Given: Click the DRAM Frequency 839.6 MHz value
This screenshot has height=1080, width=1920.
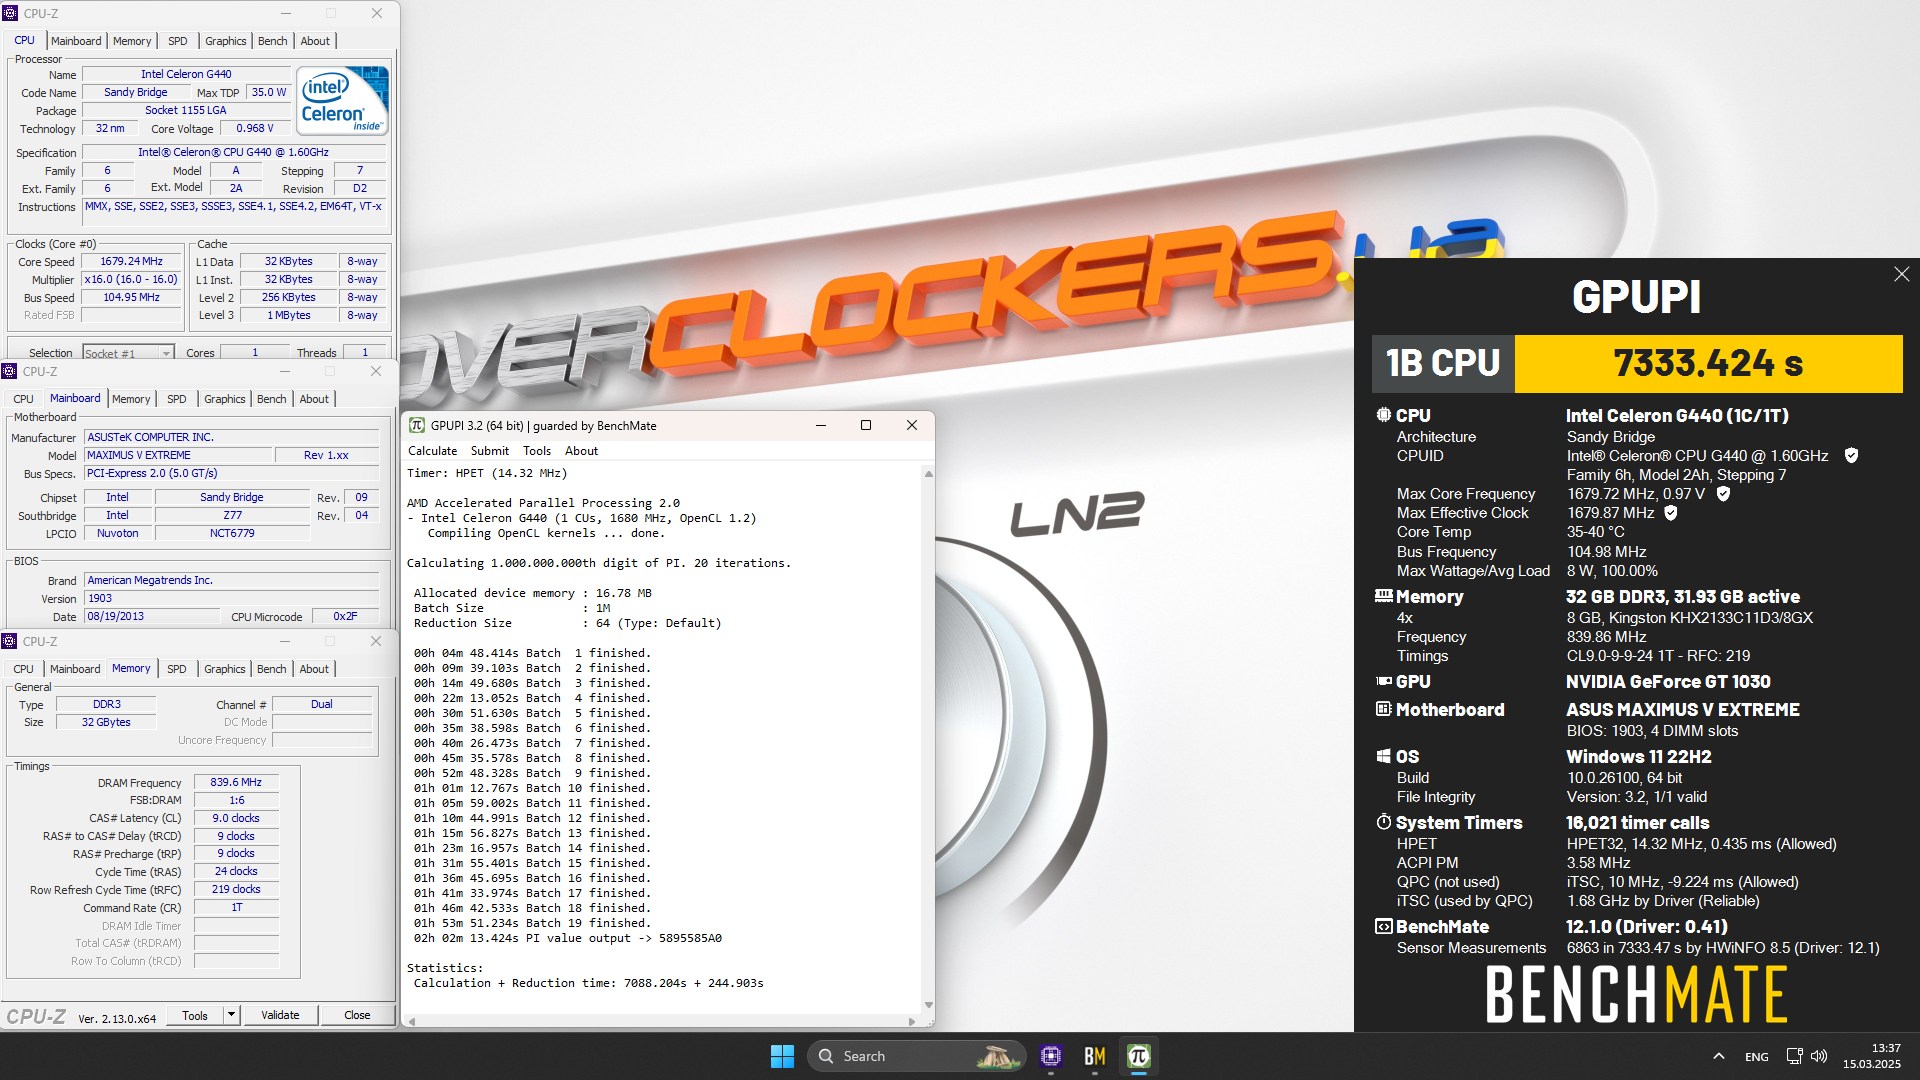Looking at the screenshot, I should [236, 783].
